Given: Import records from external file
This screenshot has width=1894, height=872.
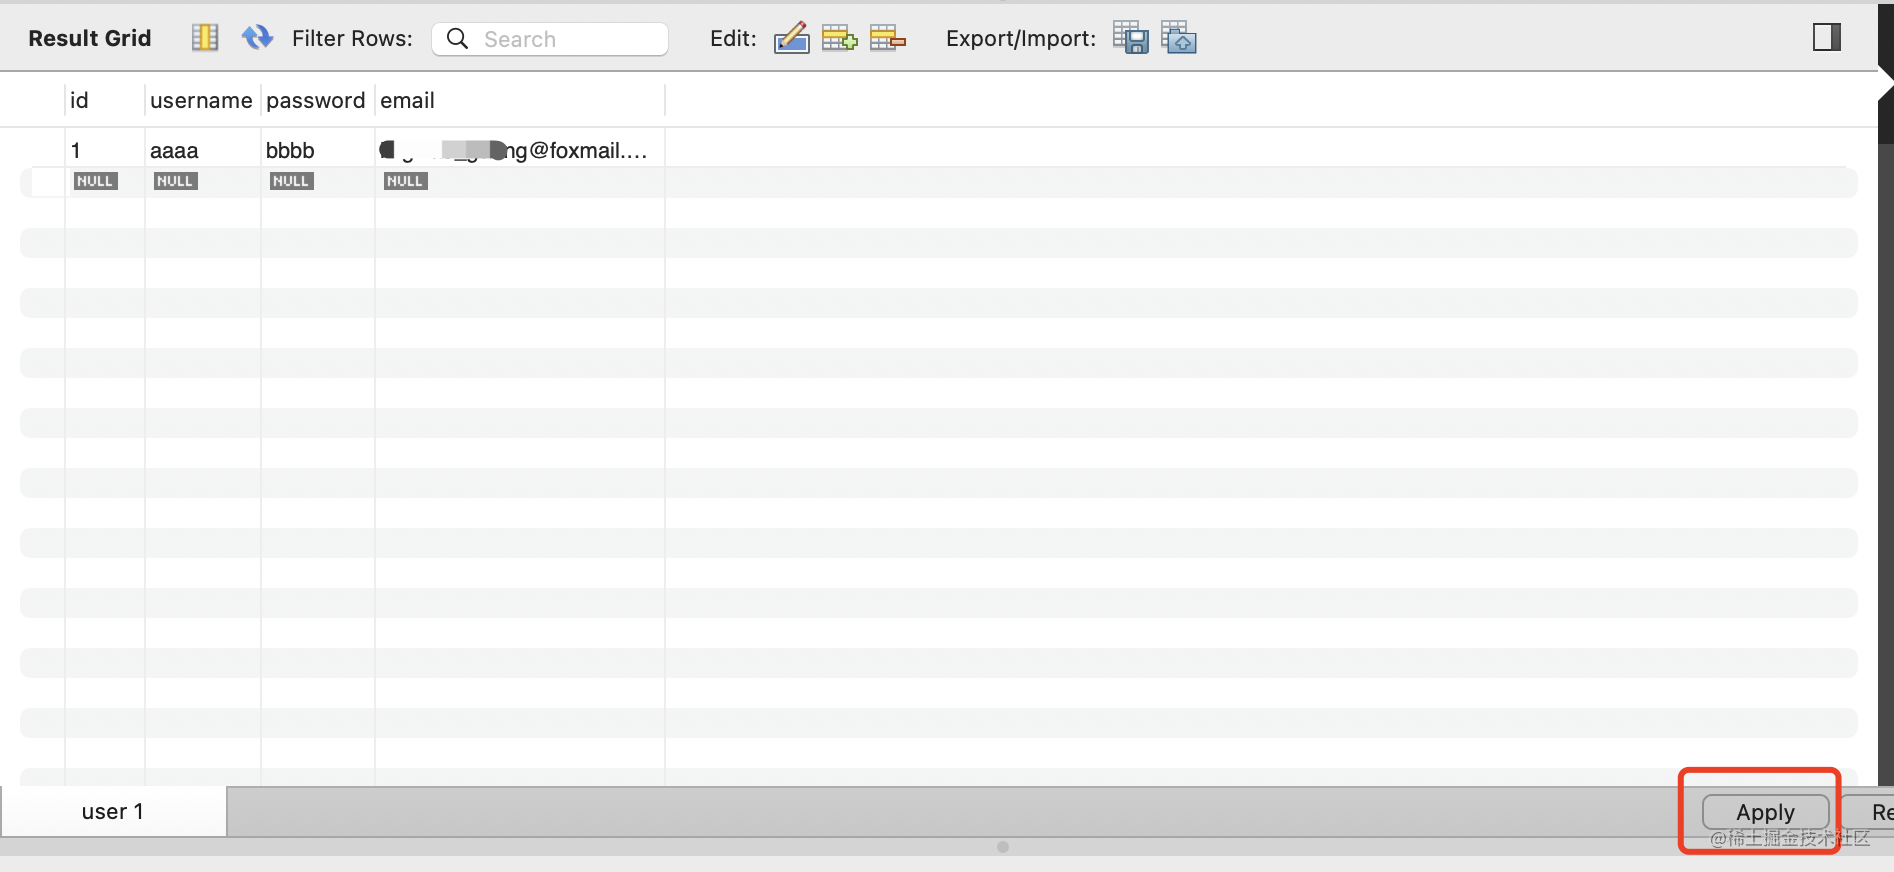Looking at the screenshot, I should [x=1179, y=38].
